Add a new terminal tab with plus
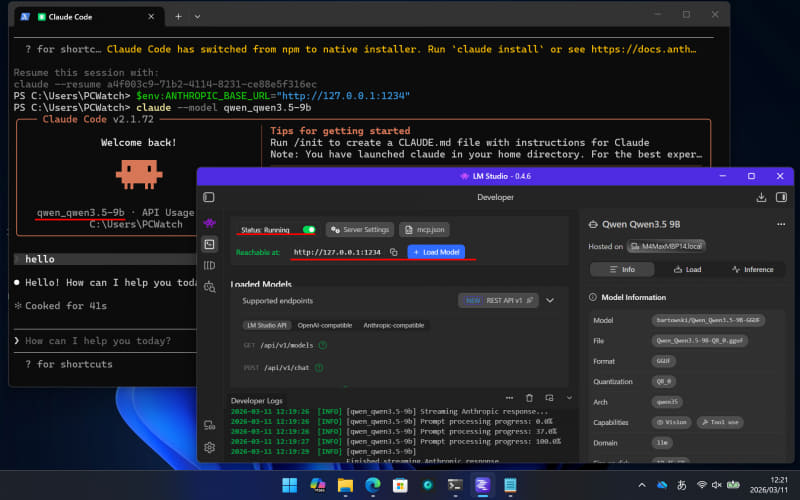Screen dimensions: 800x500 [x=178, y=16]
